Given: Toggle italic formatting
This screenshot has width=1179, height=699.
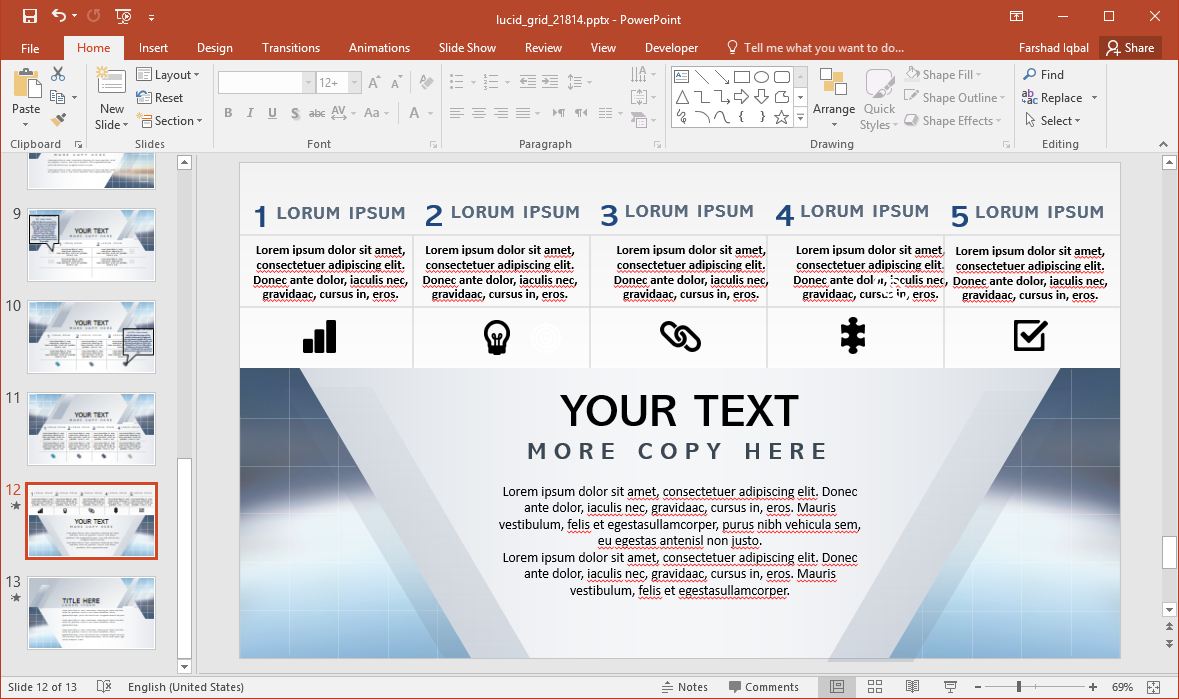Looking at the screenshot, I should tap(250, 114).
